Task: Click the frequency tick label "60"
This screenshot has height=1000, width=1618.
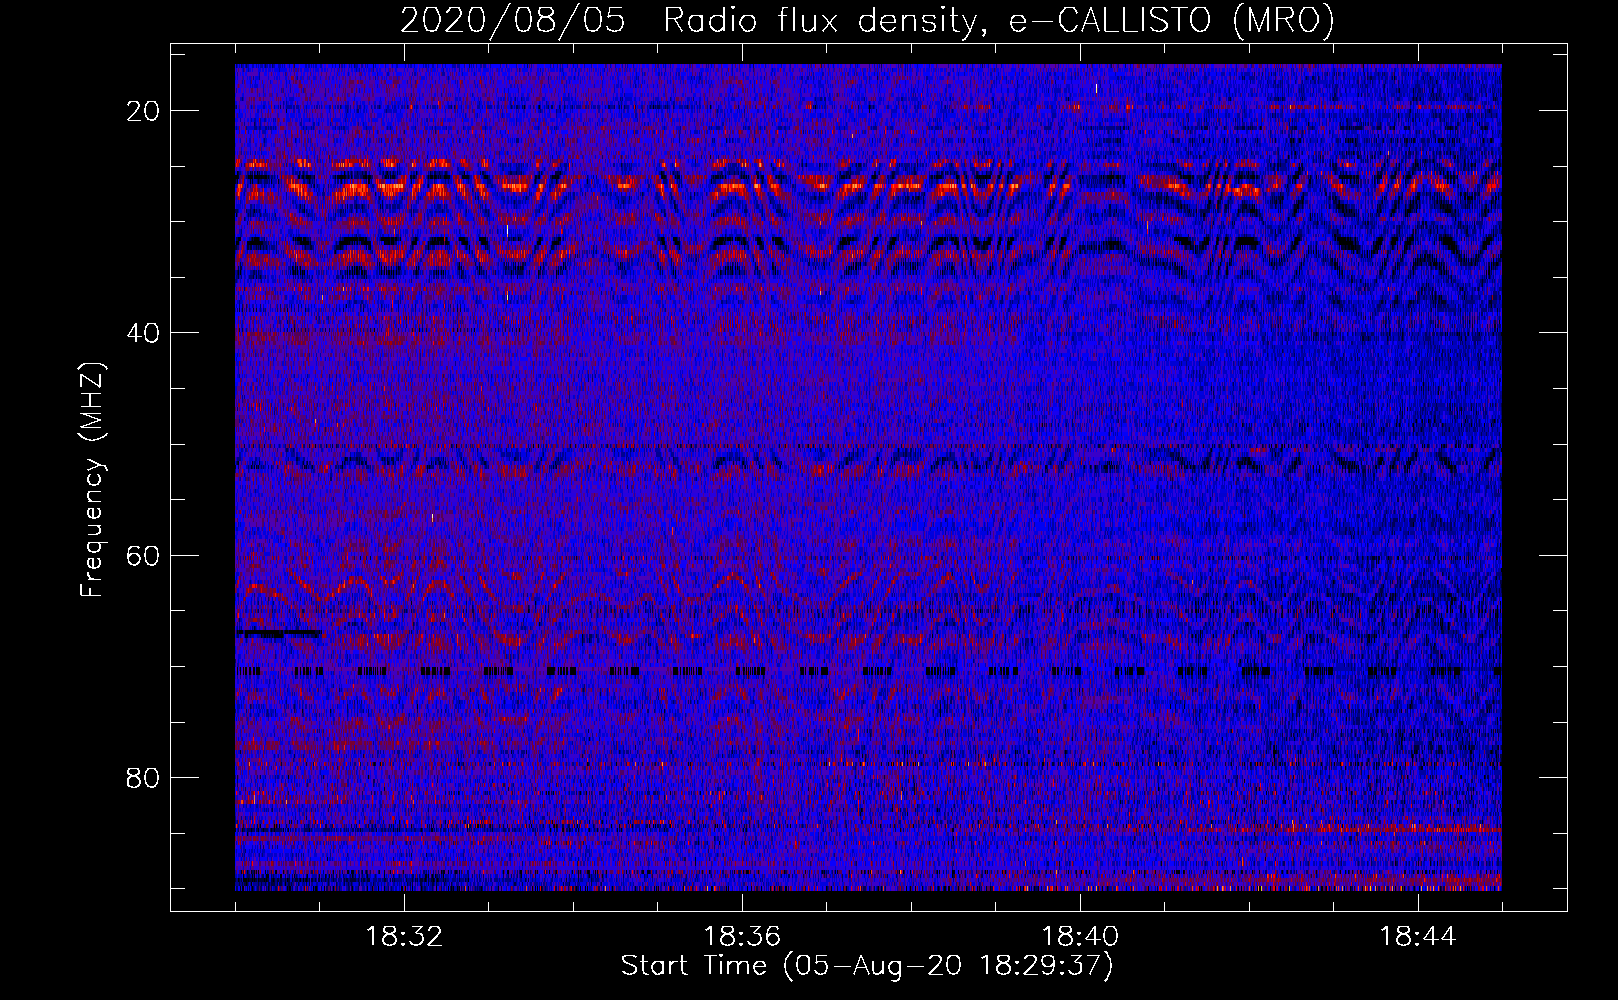Action: tap(144, 555)
